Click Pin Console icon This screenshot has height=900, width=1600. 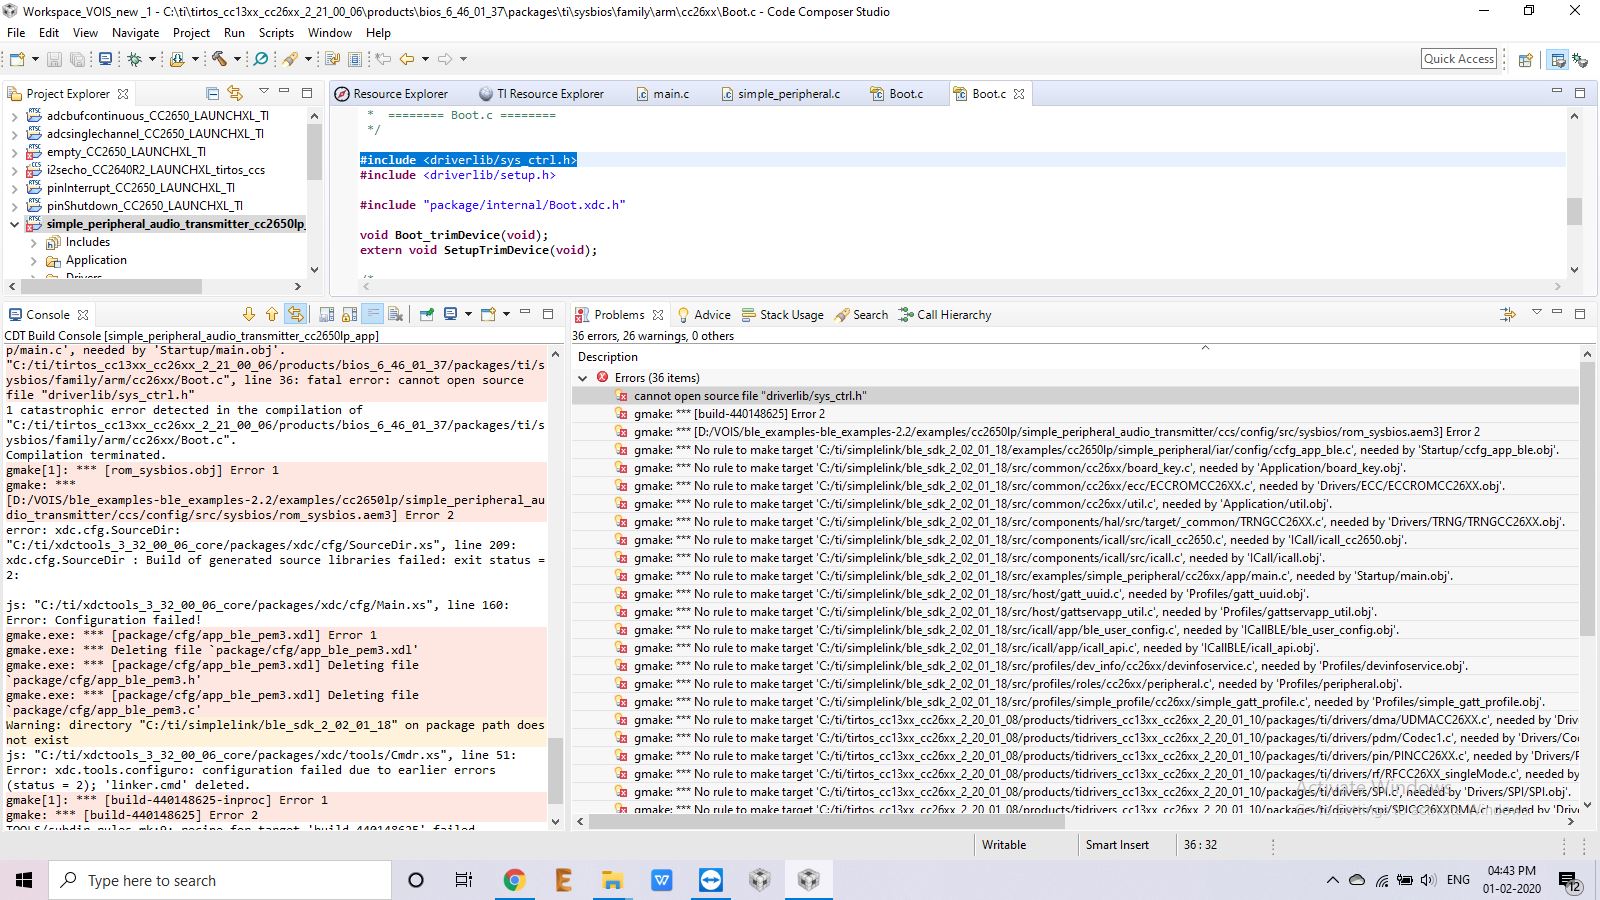(427, 314)
